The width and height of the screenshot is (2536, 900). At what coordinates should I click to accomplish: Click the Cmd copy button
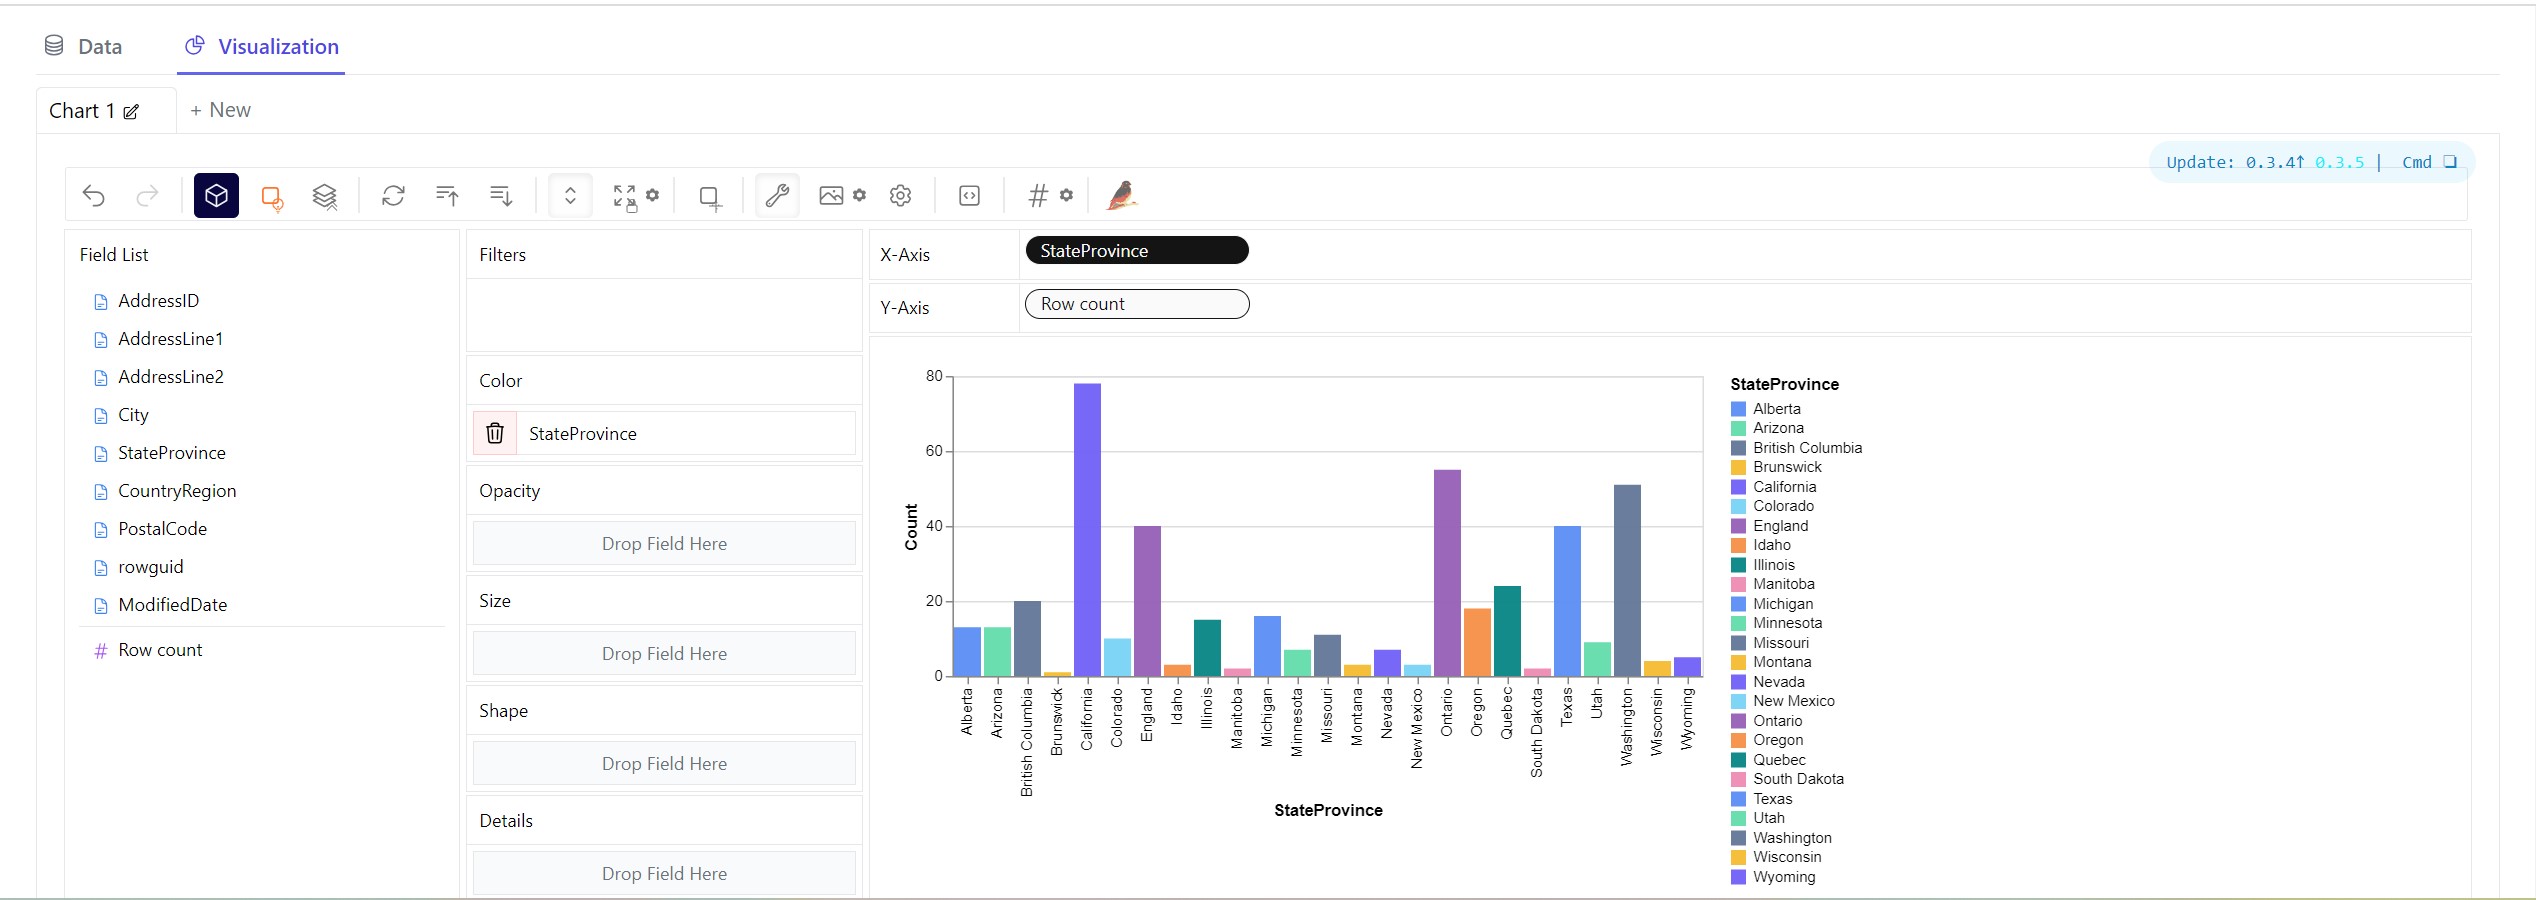coord(2429,162)
